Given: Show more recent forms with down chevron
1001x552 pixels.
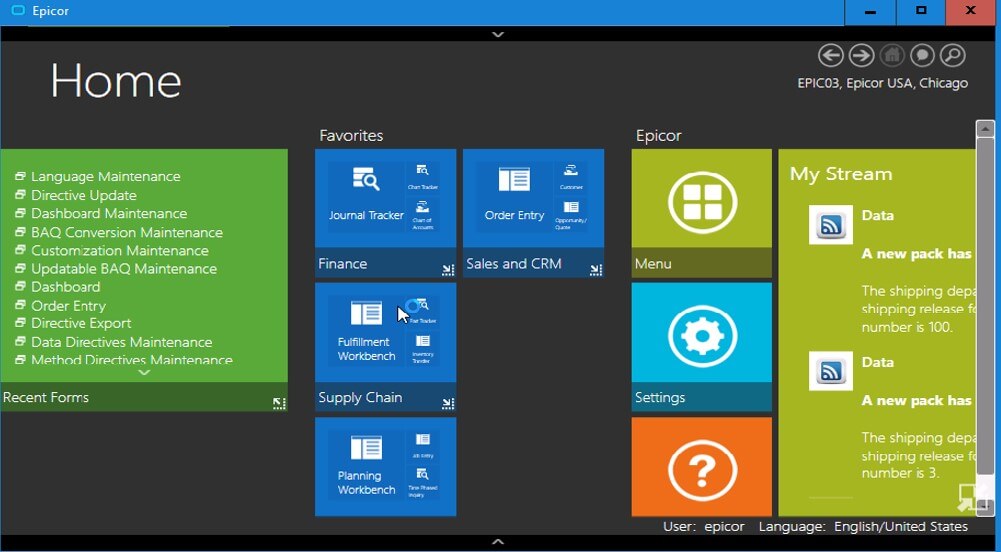Looking at the screenshot, I should coord(144,372).
